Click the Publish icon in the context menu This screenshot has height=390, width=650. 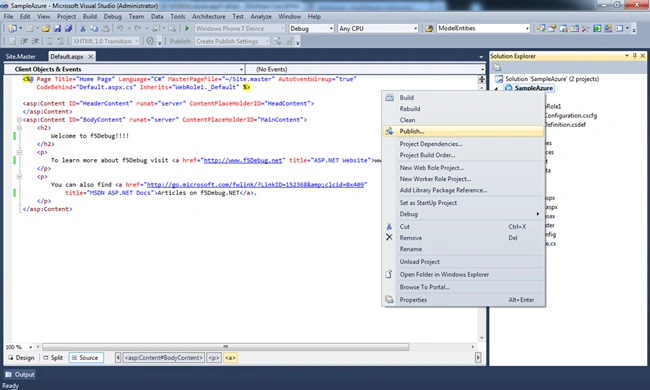389,131
